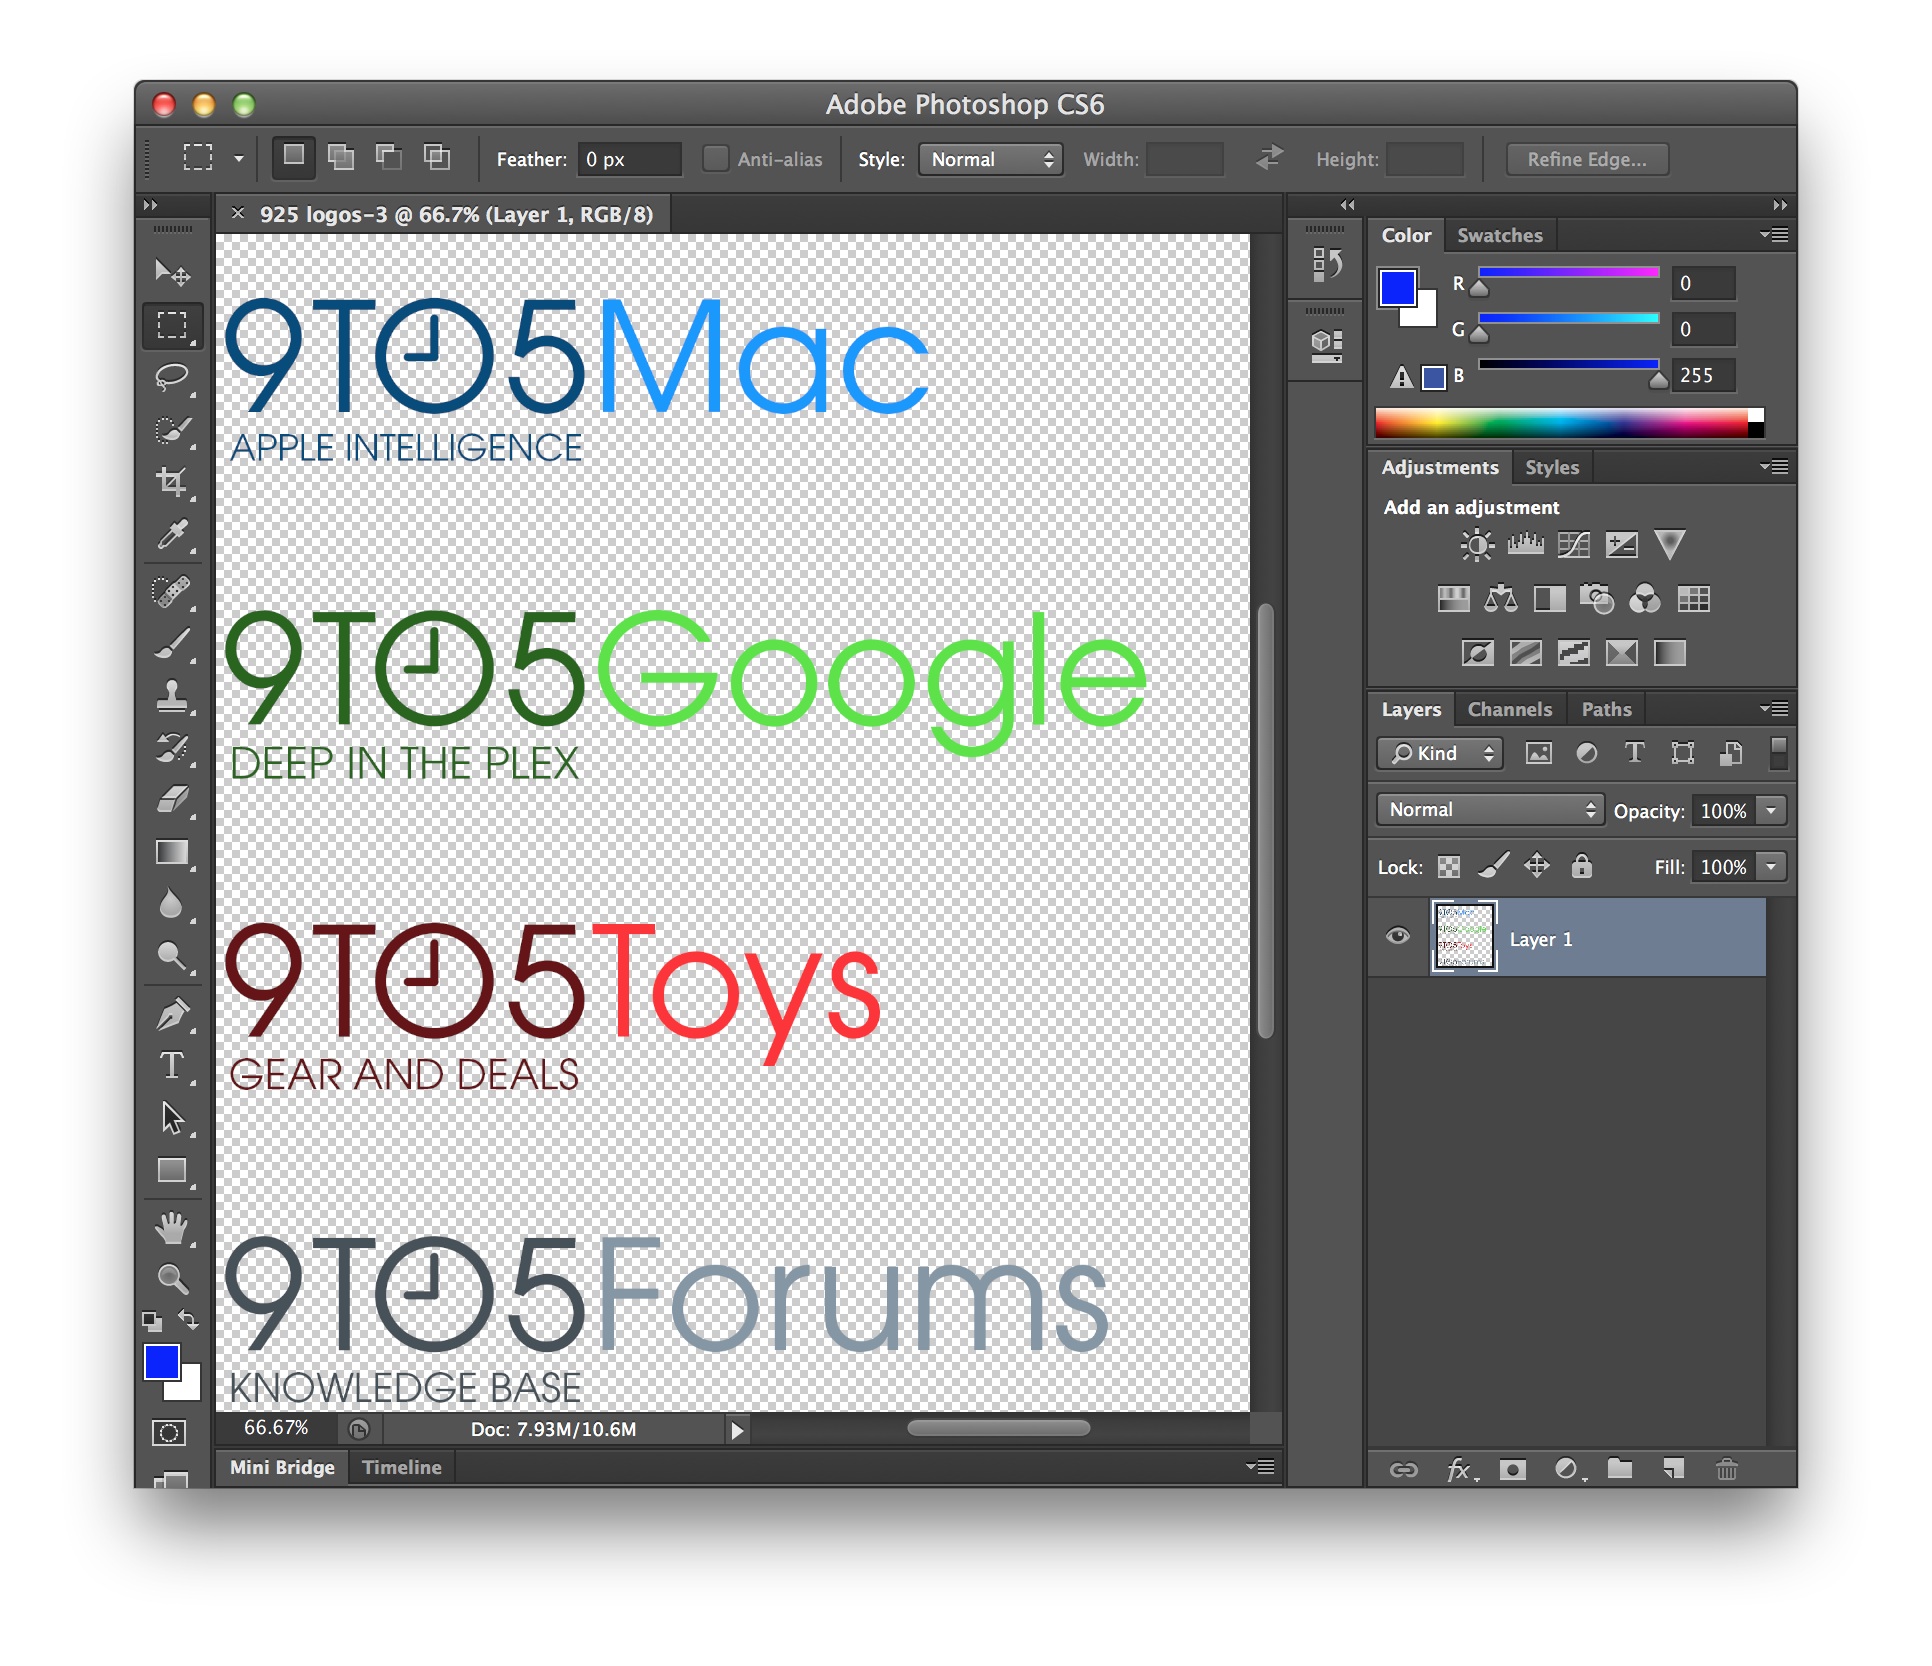Viewport: 1932px width, 1666px height.
Task: Open the History panel icon
Action: click(1327, 266)
